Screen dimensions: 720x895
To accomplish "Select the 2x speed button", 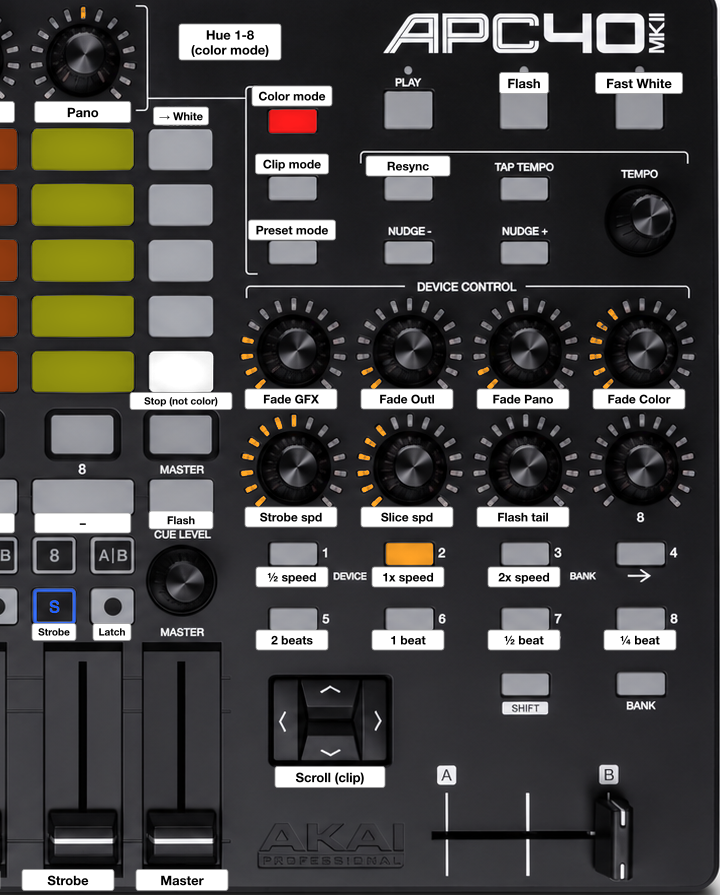I will coord(525,554).
